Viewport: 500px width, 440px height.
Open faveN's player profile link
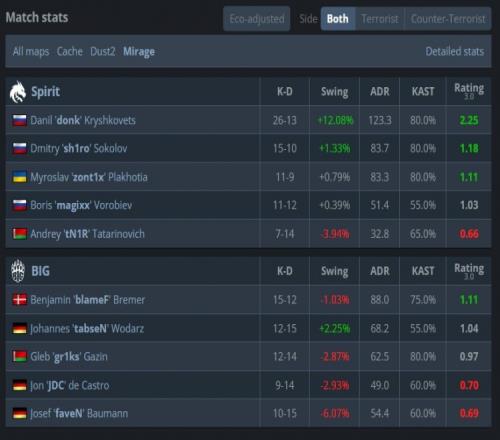click(79, 414)
